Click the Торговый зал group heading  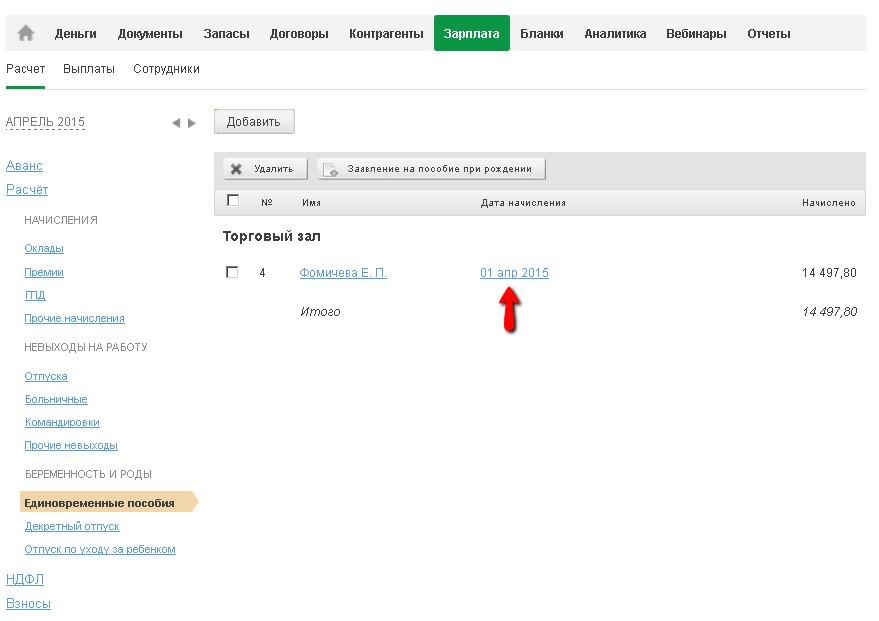(271, 236)
